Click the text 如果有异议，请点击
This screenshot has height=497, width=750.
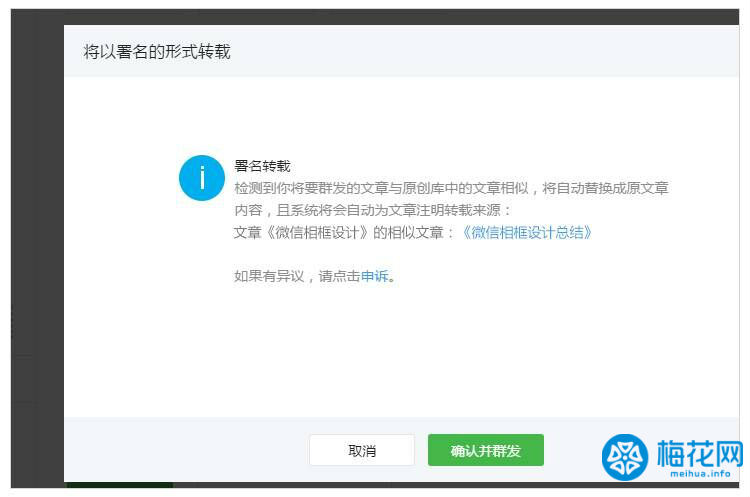tap(296, 276)
